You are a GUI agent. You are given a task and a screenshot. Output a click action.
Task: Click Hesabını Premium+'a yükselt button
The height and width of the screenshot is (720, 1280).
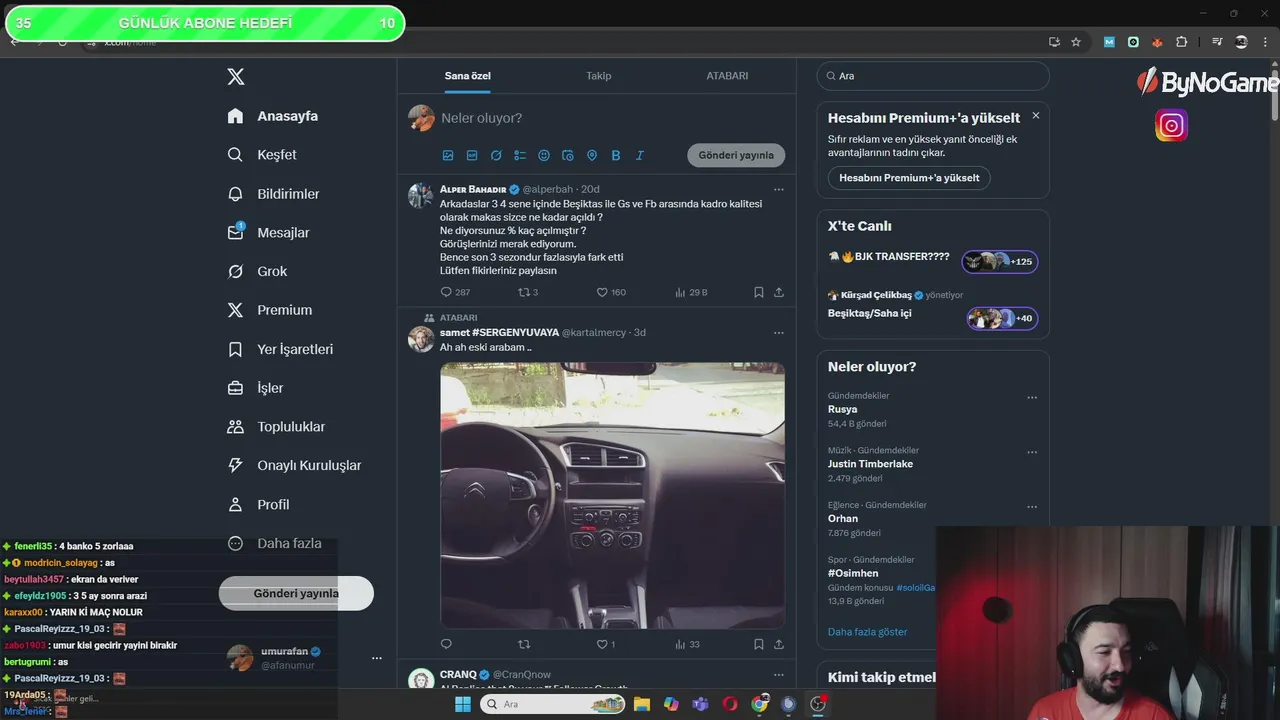click(x=909, y=178)
